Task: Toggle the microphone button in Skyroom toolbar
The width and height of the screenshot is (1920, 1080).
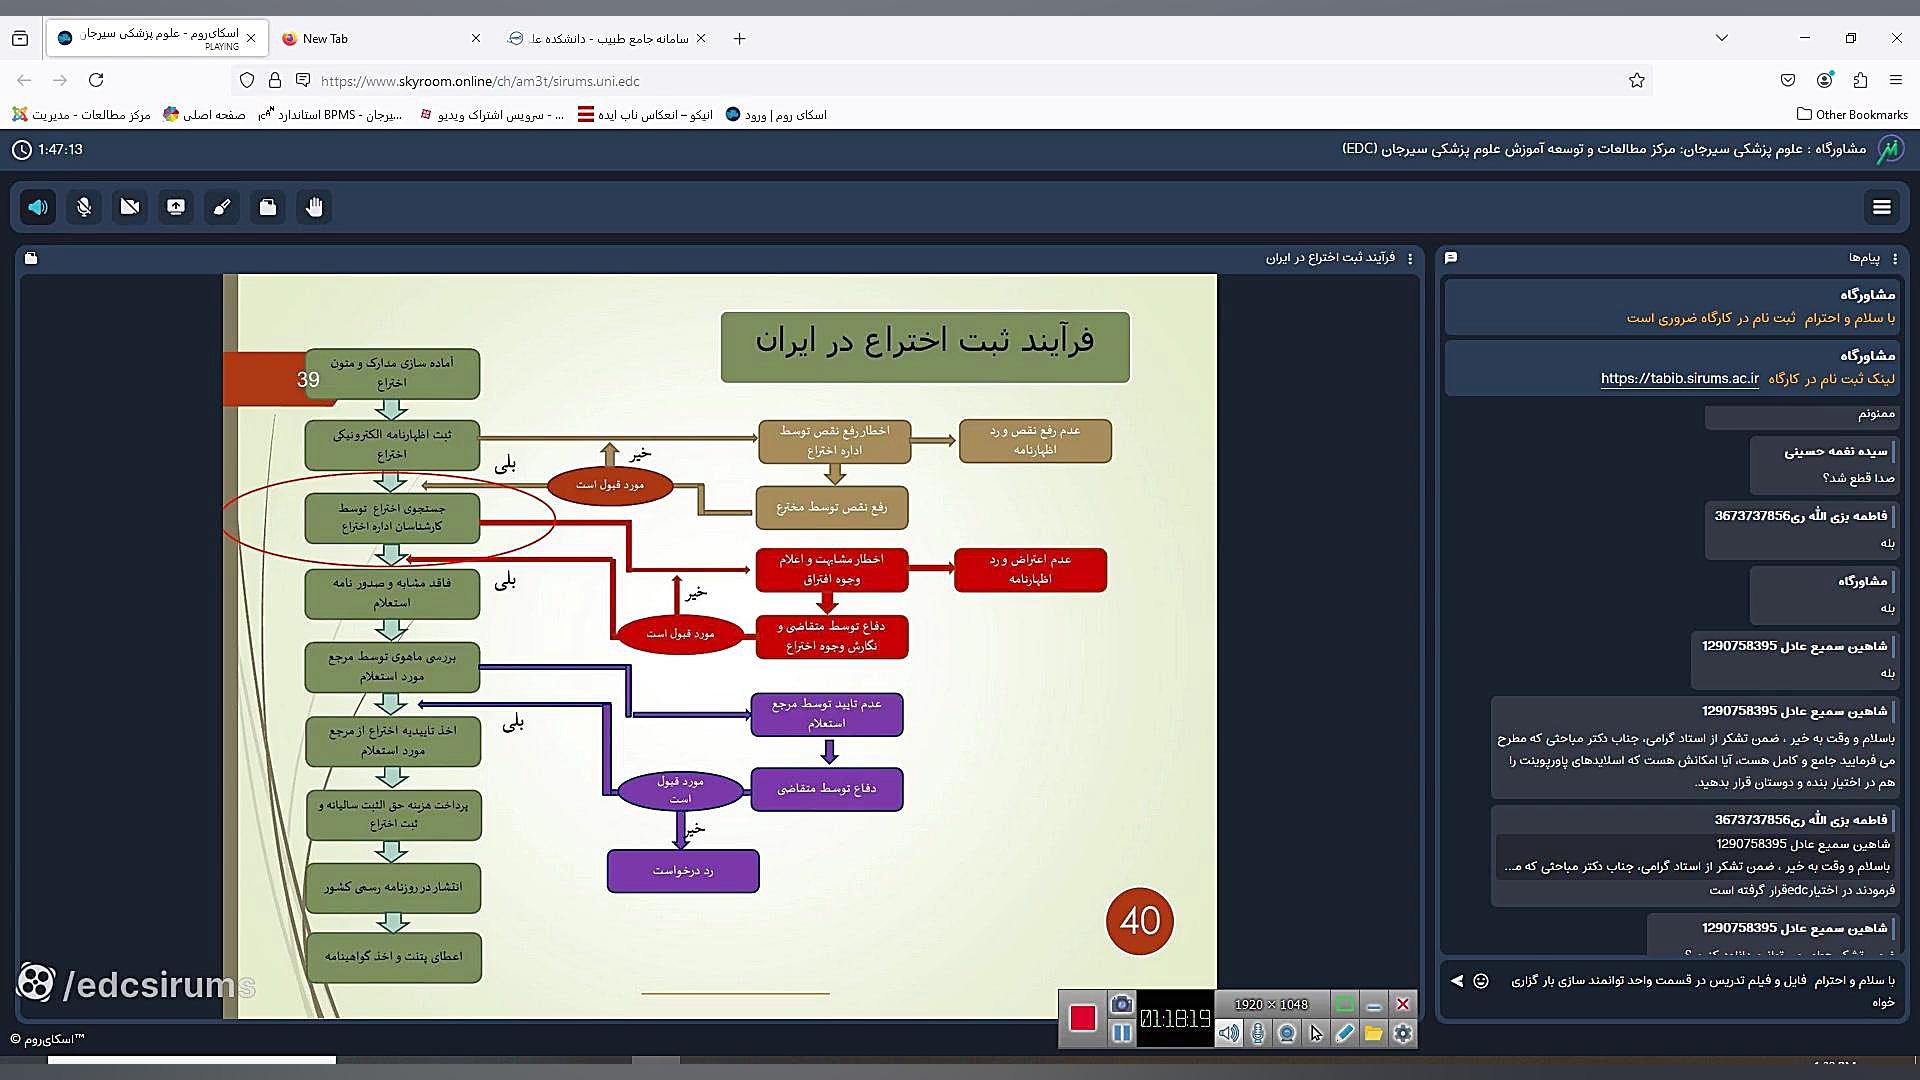Action: [x=84, y=207]
